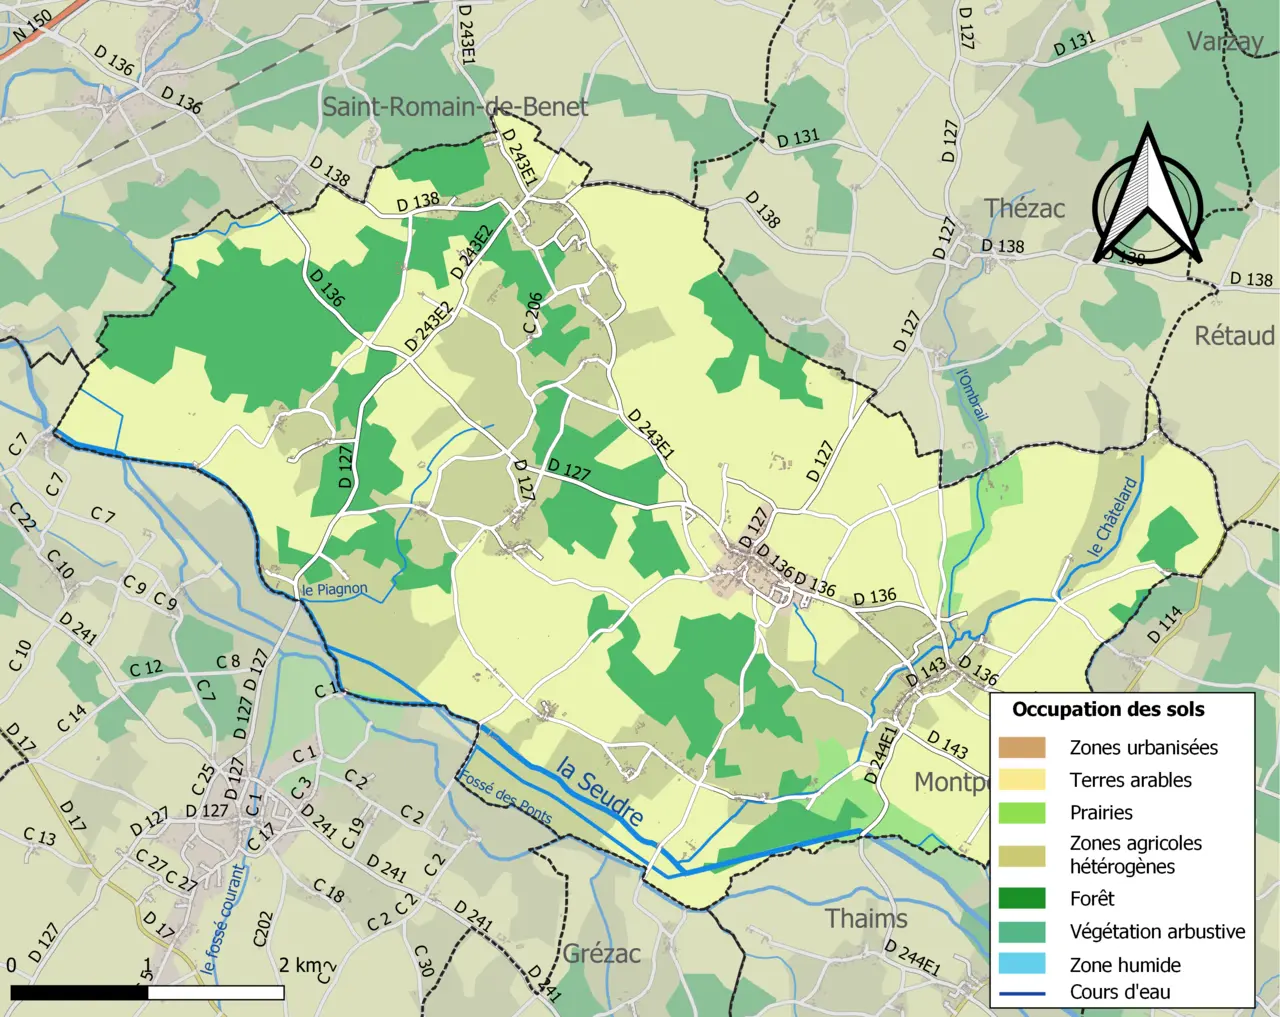Click the C 30 road label
The image size is (1280, 1017).
tap(424, 961)
